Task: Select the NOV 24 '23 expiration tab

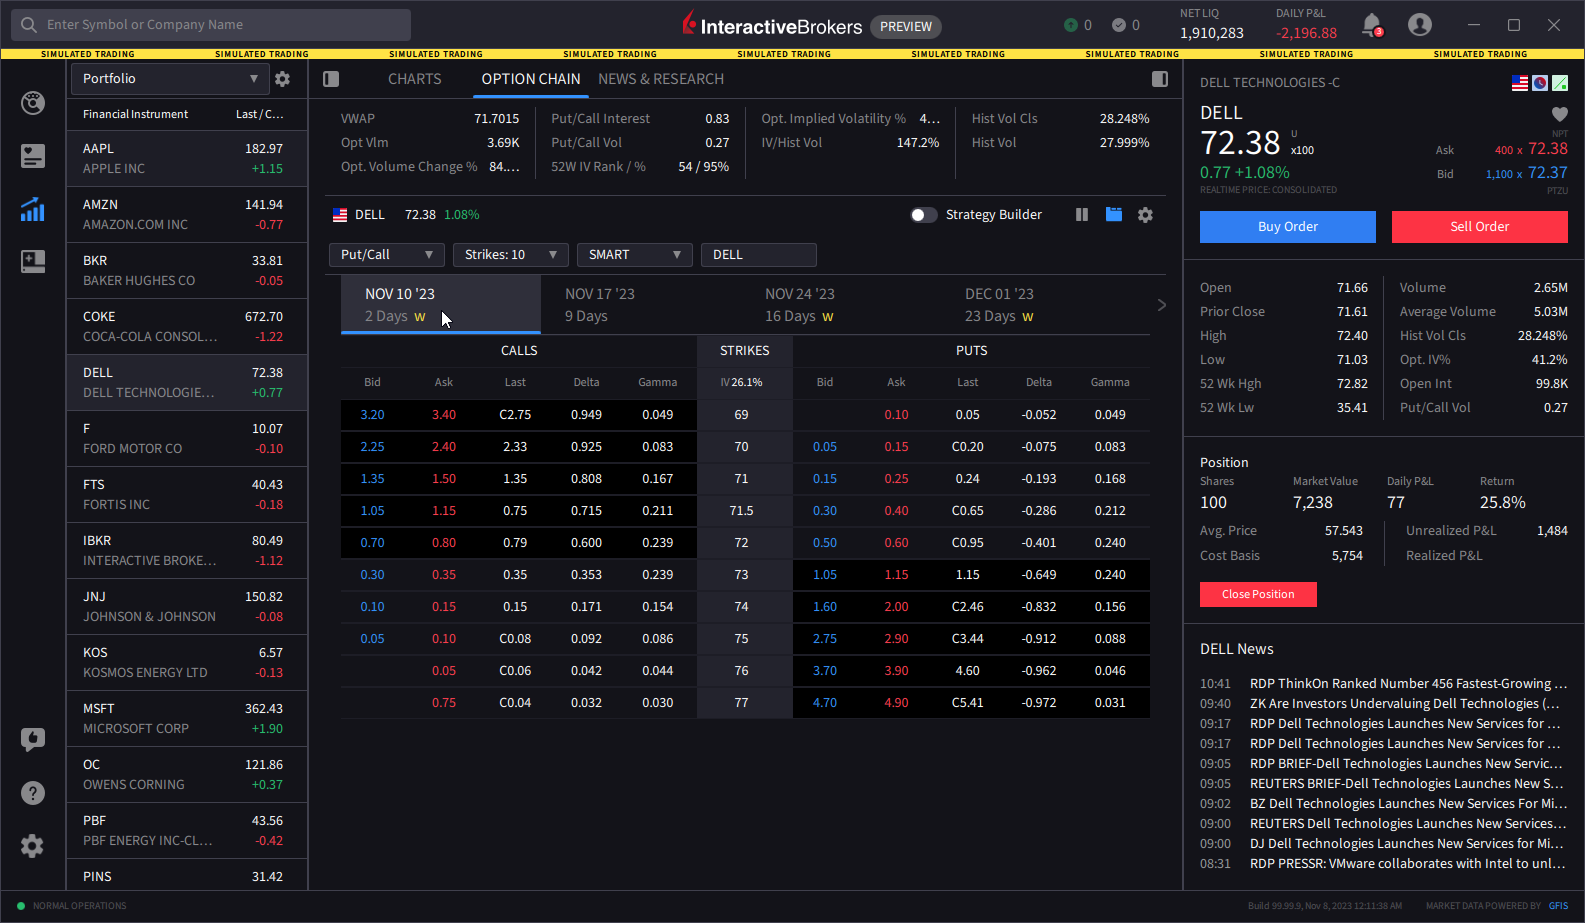Action: [x=840, y=305]
